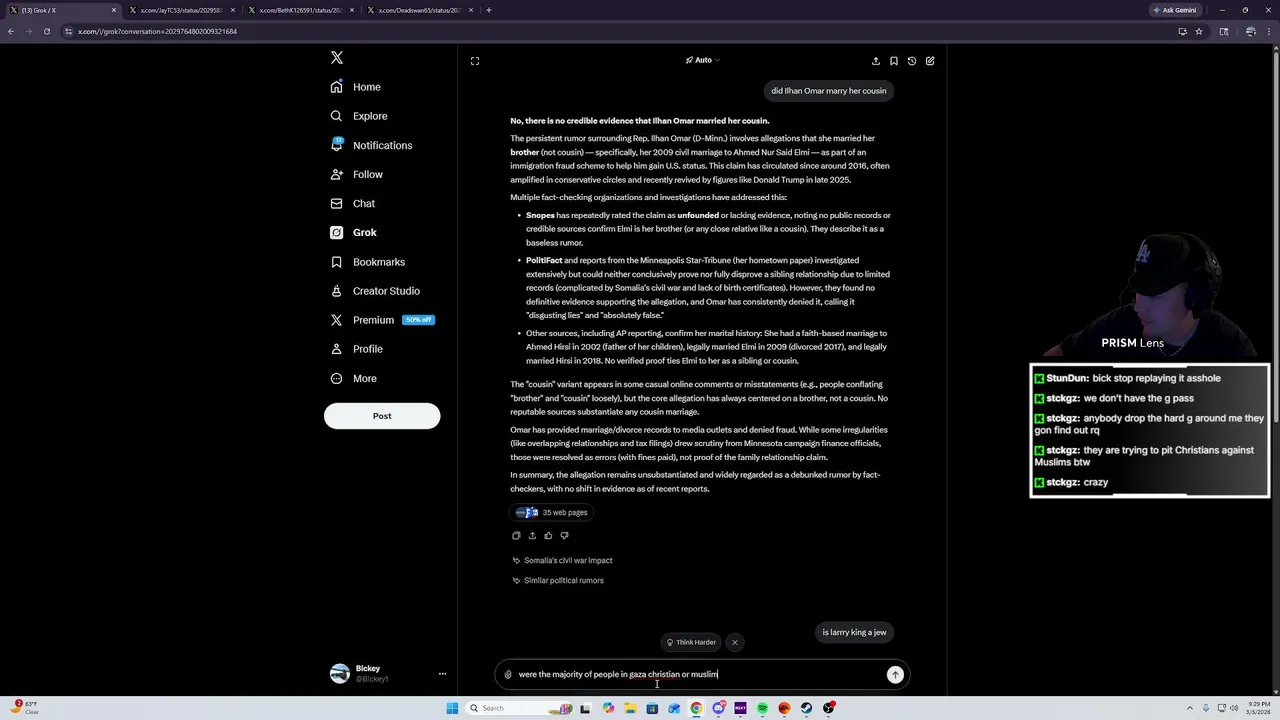Bookmark this page with the star icon
Screen dimensions: 1280x720
click(x=1199, y=31)
